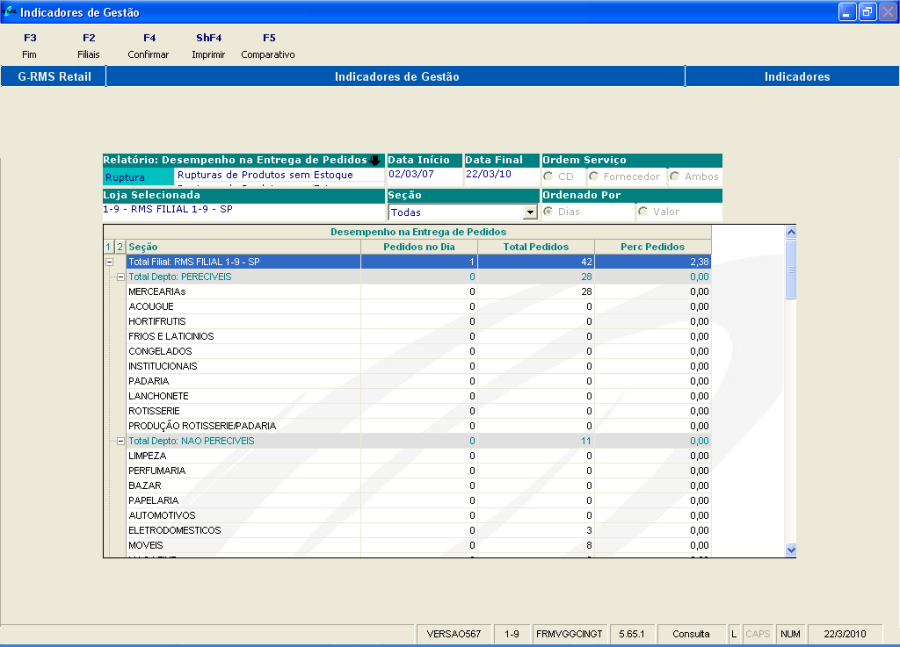Open the F5 Comparativo view
This screenshot has height=647, width=900.
(x=268, y=46)
